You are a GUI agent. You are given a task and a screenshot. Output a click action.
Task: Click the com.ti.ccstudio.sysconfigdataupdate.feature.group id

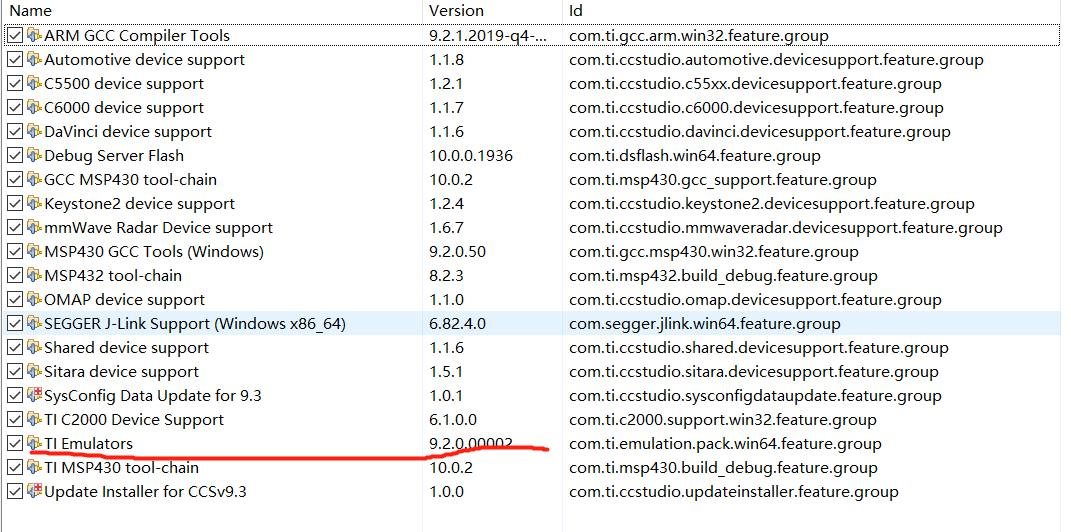click(x=755, y=396)
